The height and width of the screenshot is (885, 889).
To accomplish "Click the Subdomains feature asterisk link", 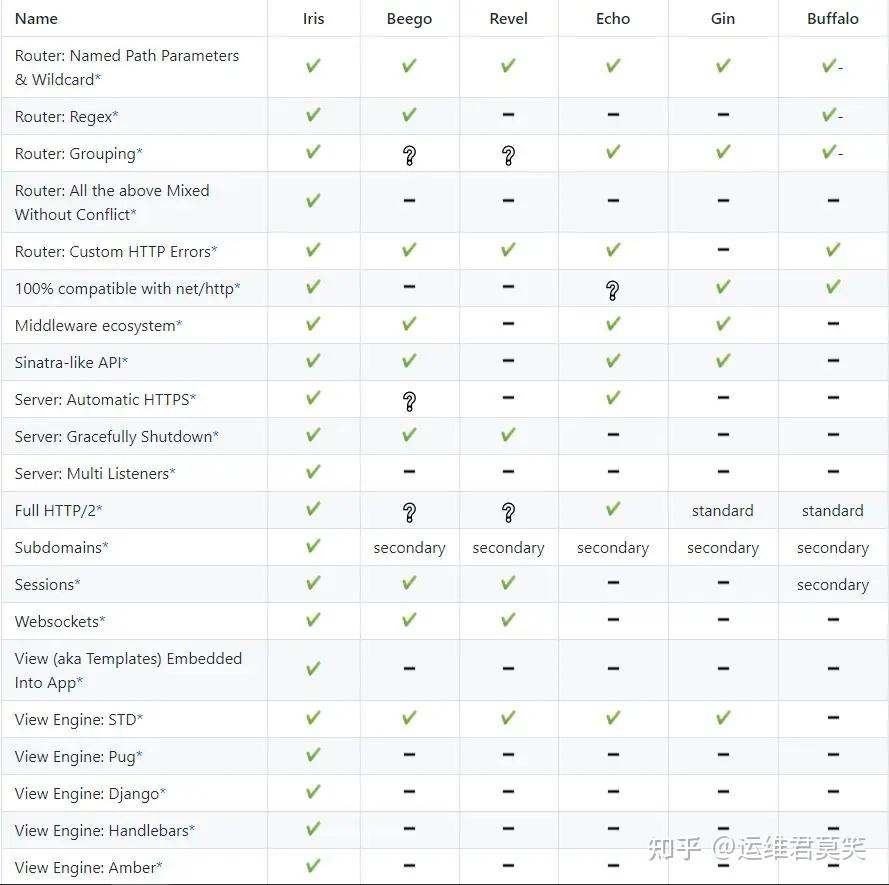I will pyautogui.click(x=105, y=547).
